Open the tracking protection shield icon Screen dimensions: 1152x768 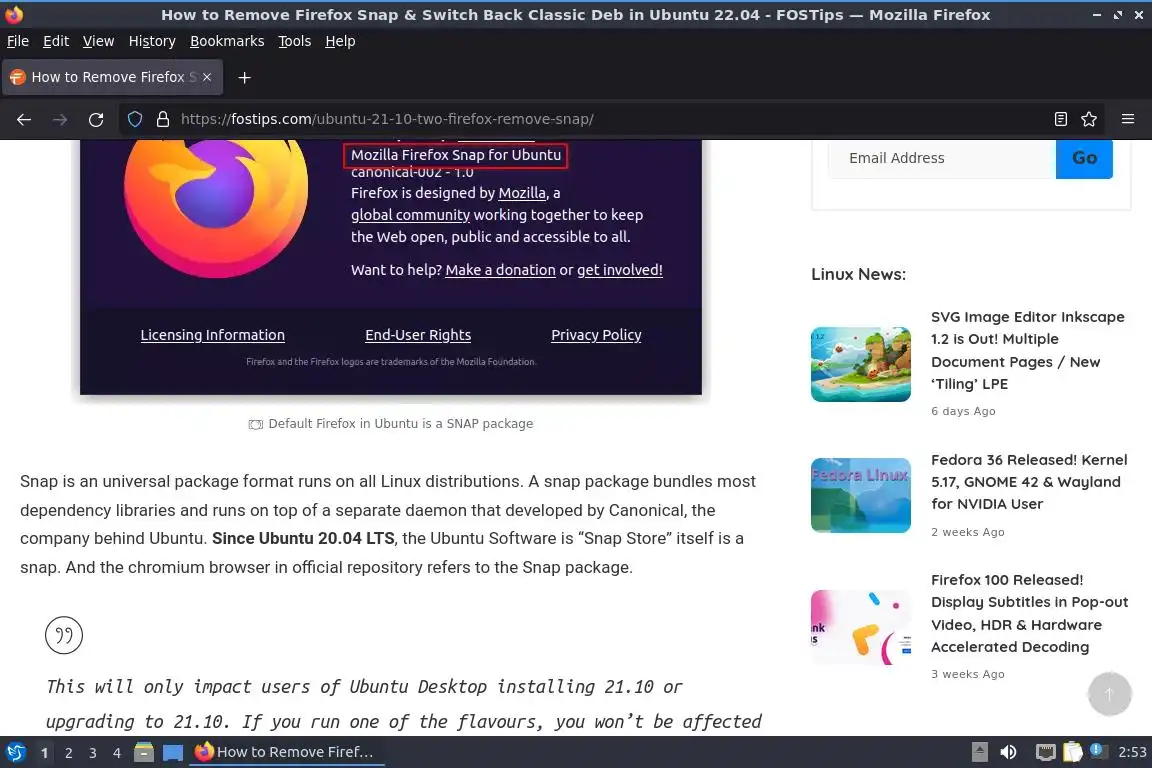tap(135, 119)
